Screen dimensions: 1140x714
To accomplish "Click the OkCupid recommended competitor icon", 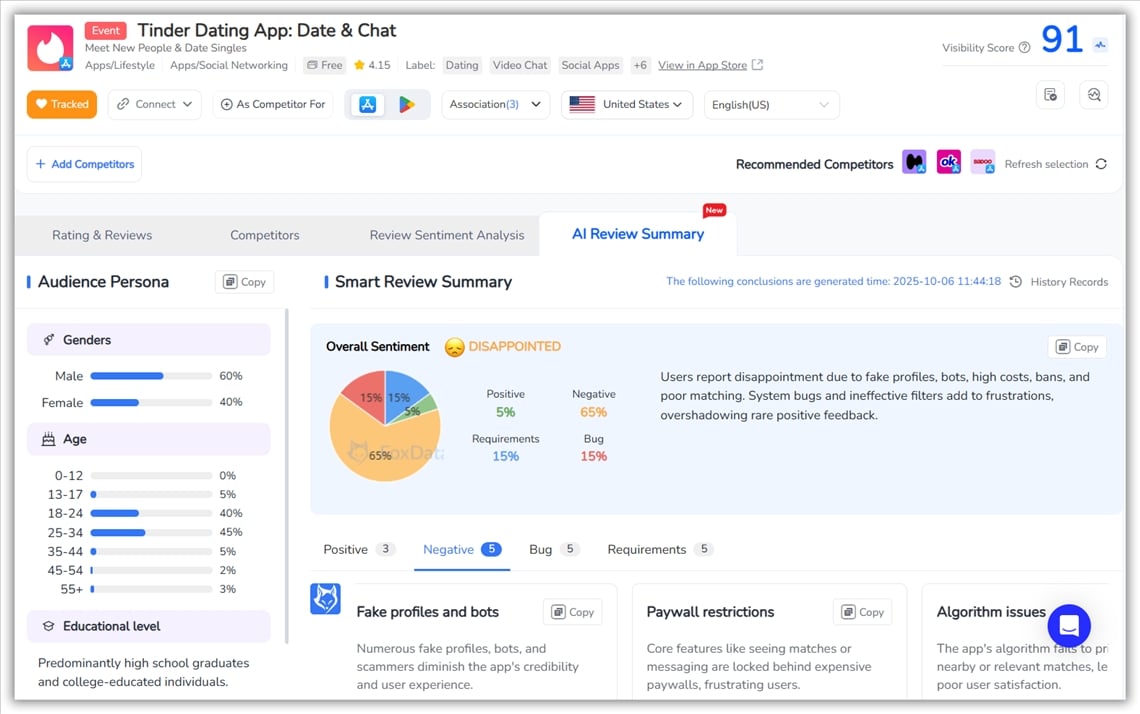I will 948,163.
